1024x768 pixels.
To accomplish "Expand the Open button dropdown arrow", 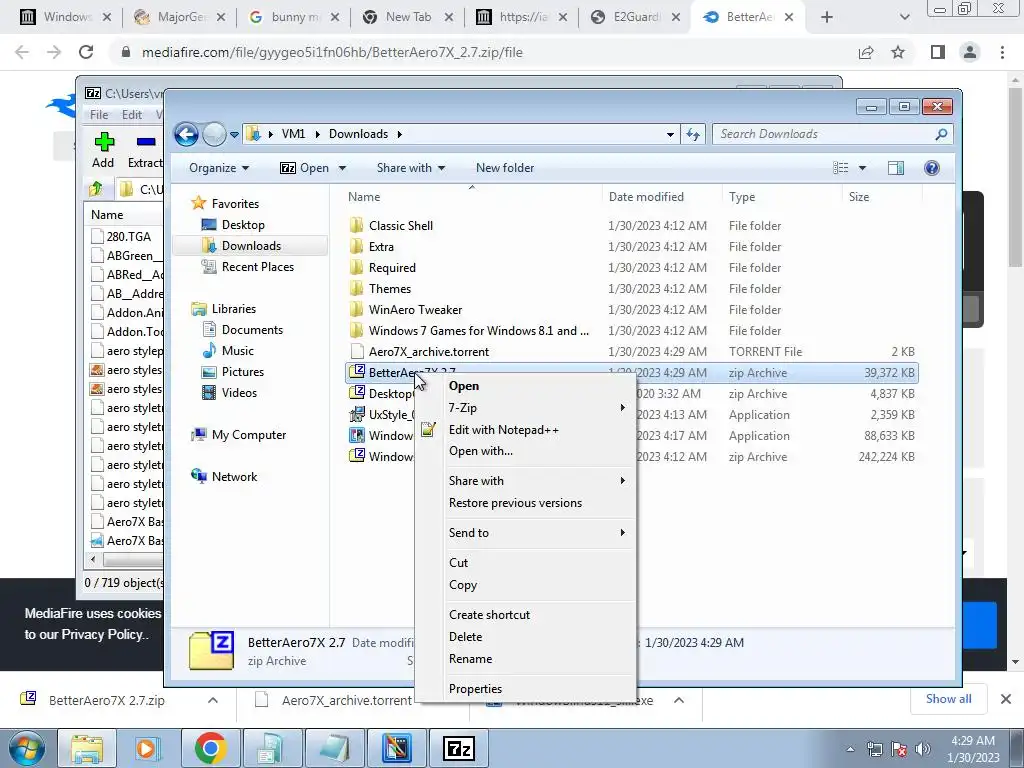I will [x=342, y=168].
